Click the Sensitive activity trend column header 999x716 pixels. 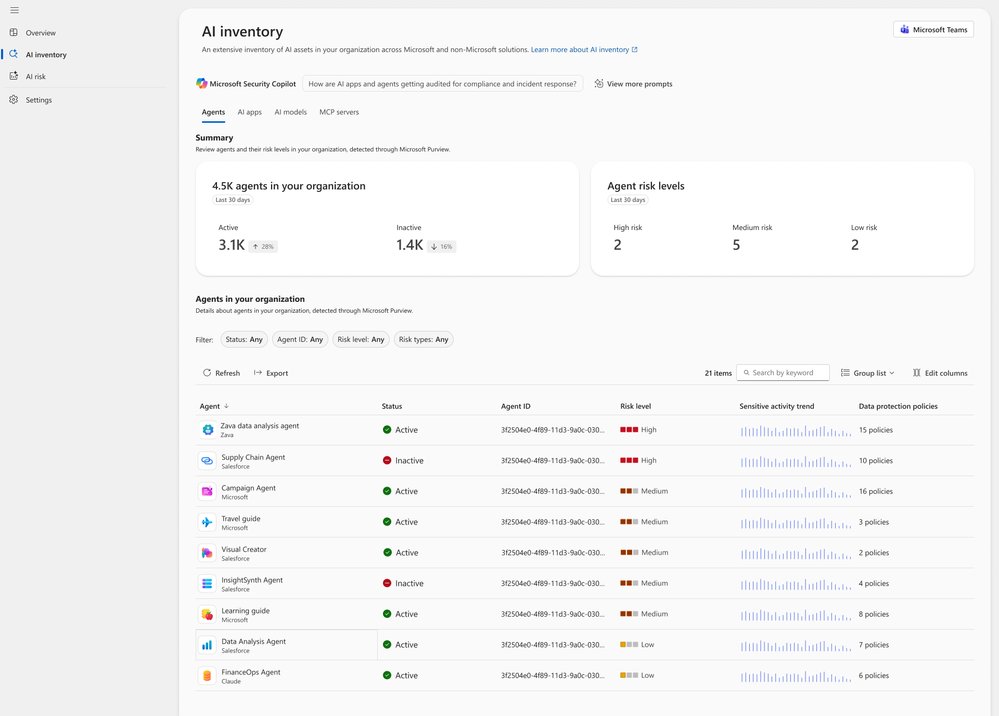(x=777, y=406)
